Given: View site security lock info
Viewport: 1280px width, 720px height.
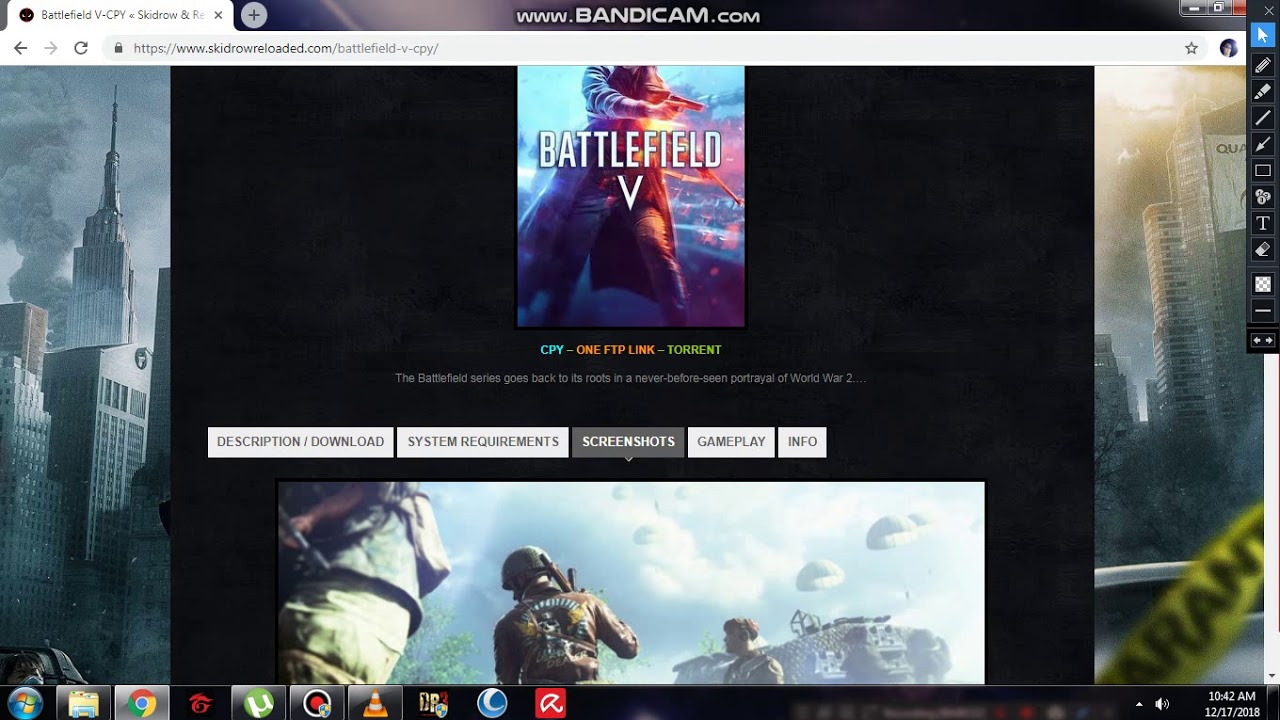Looking at the screenshot, I should [119, 48].
